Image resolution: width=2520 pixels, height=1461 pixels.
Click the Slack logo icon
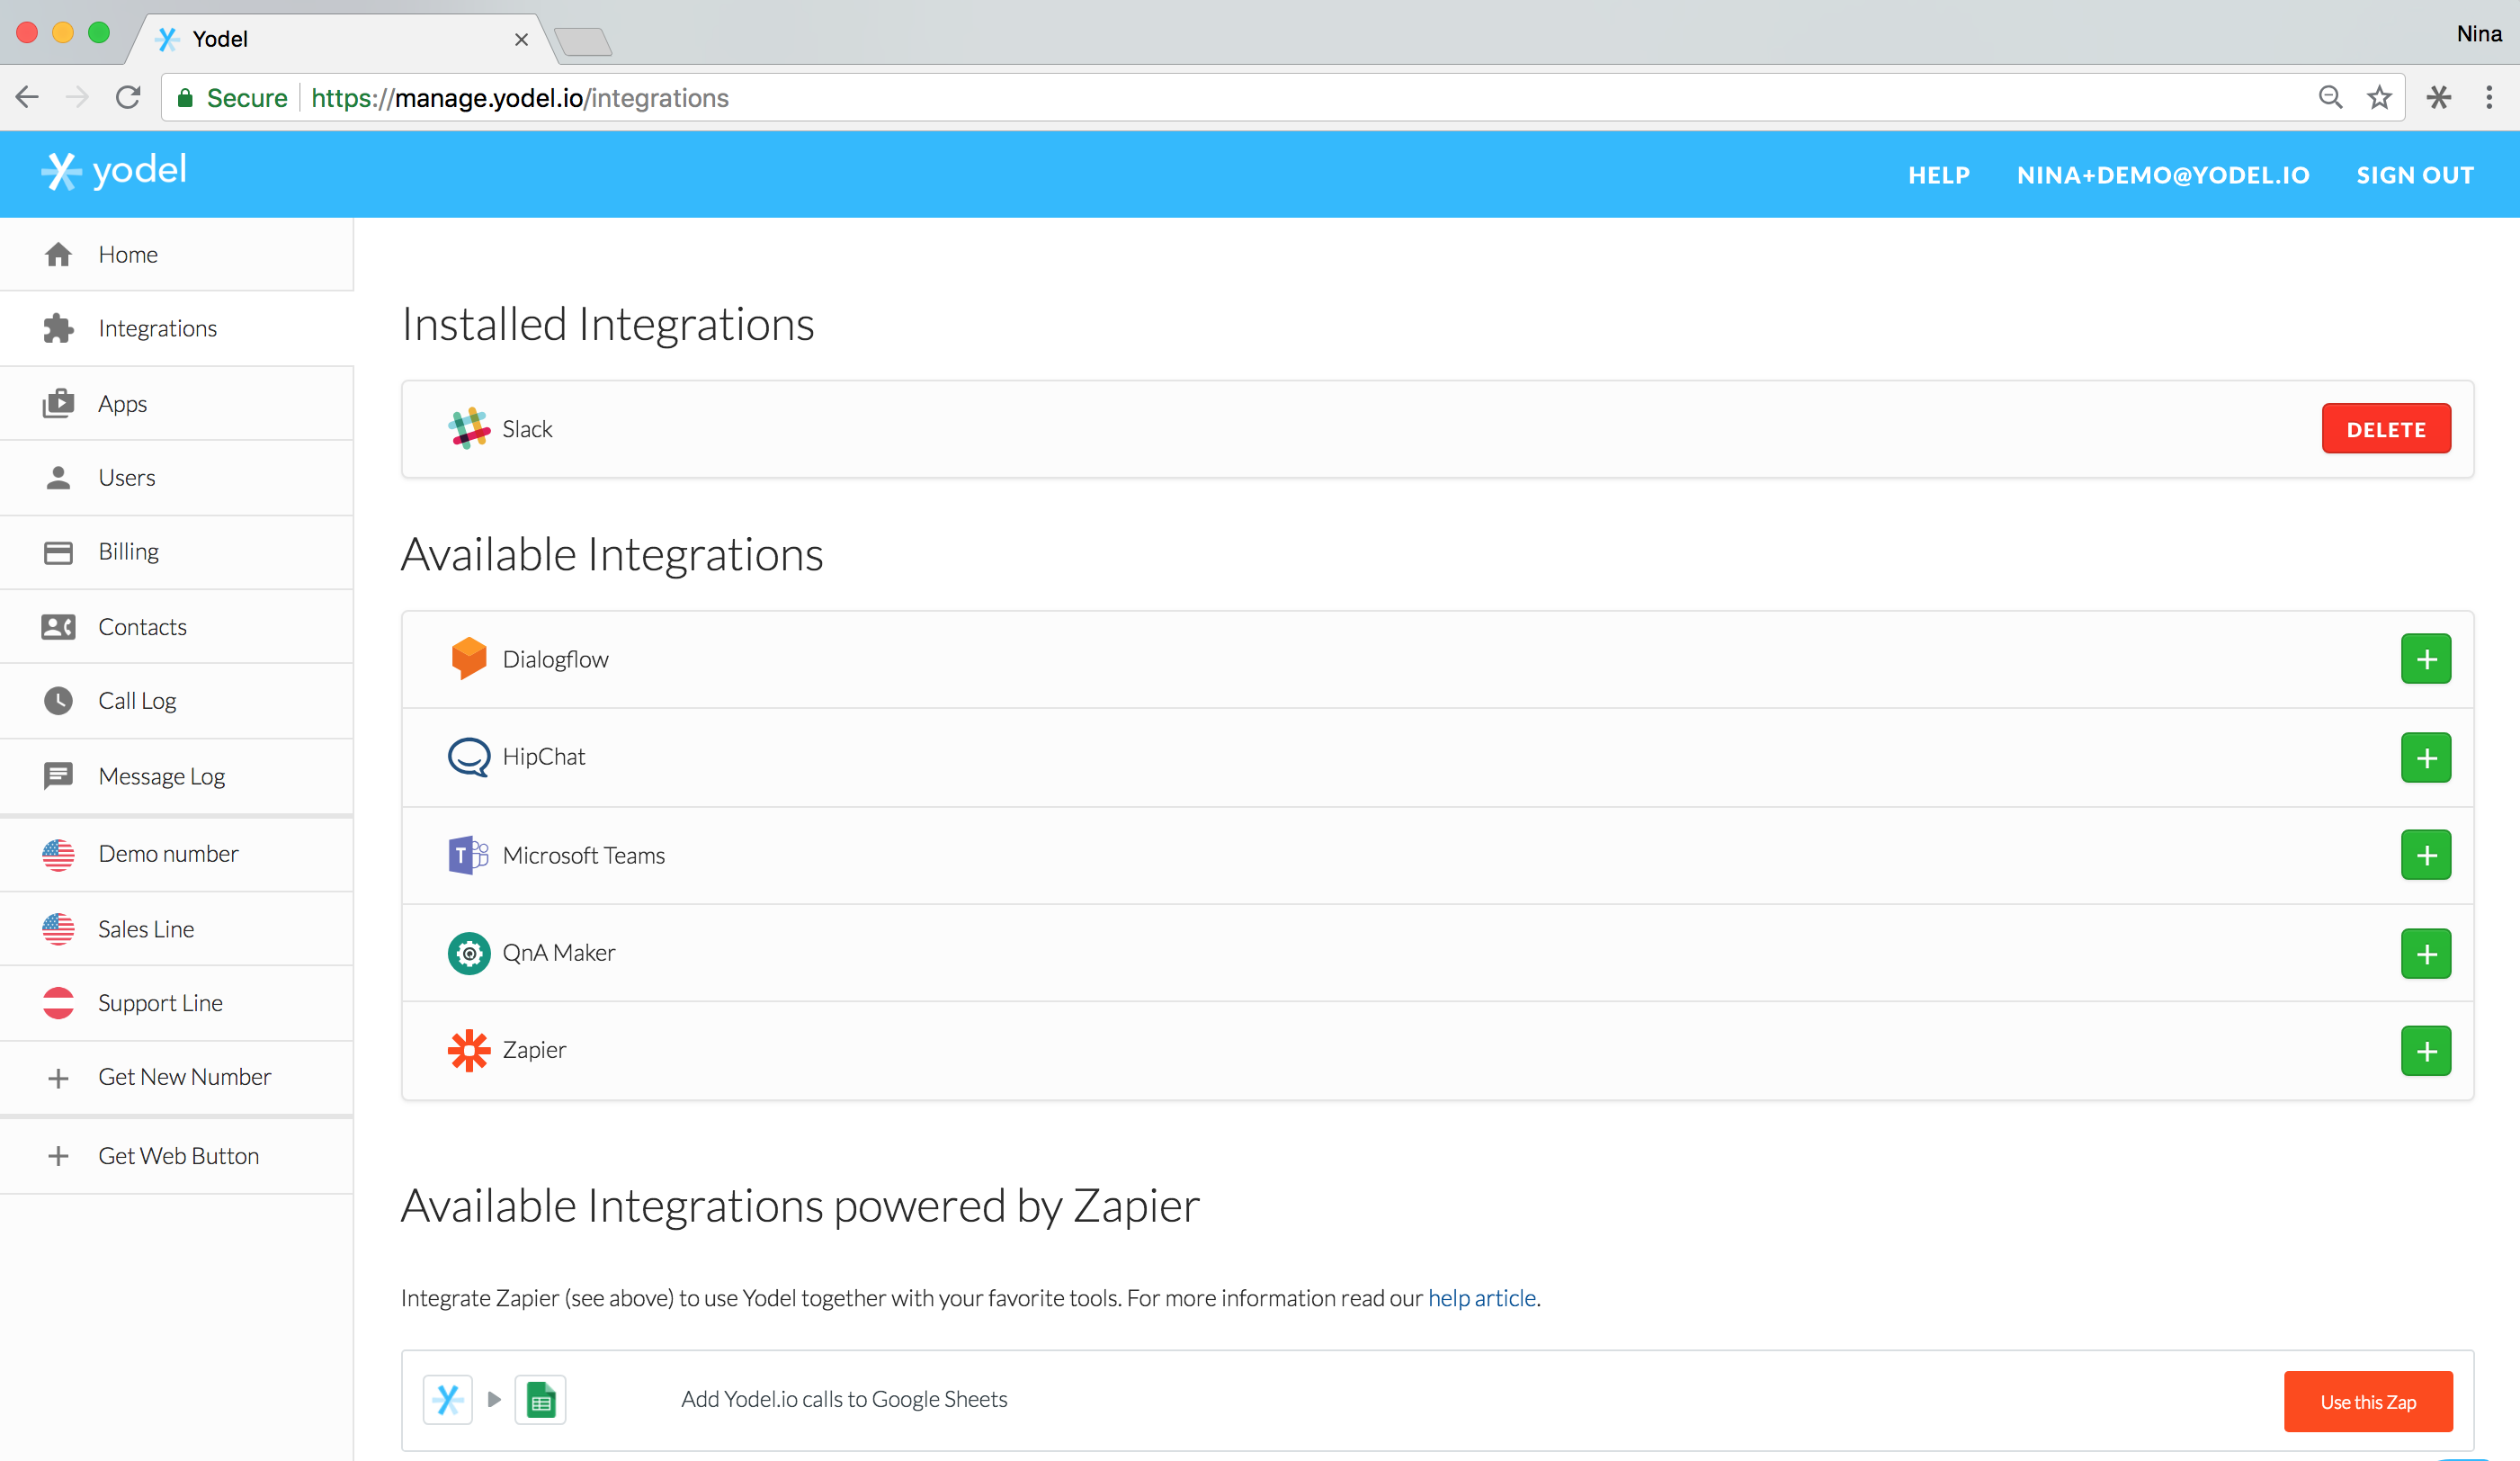[469, 429]
